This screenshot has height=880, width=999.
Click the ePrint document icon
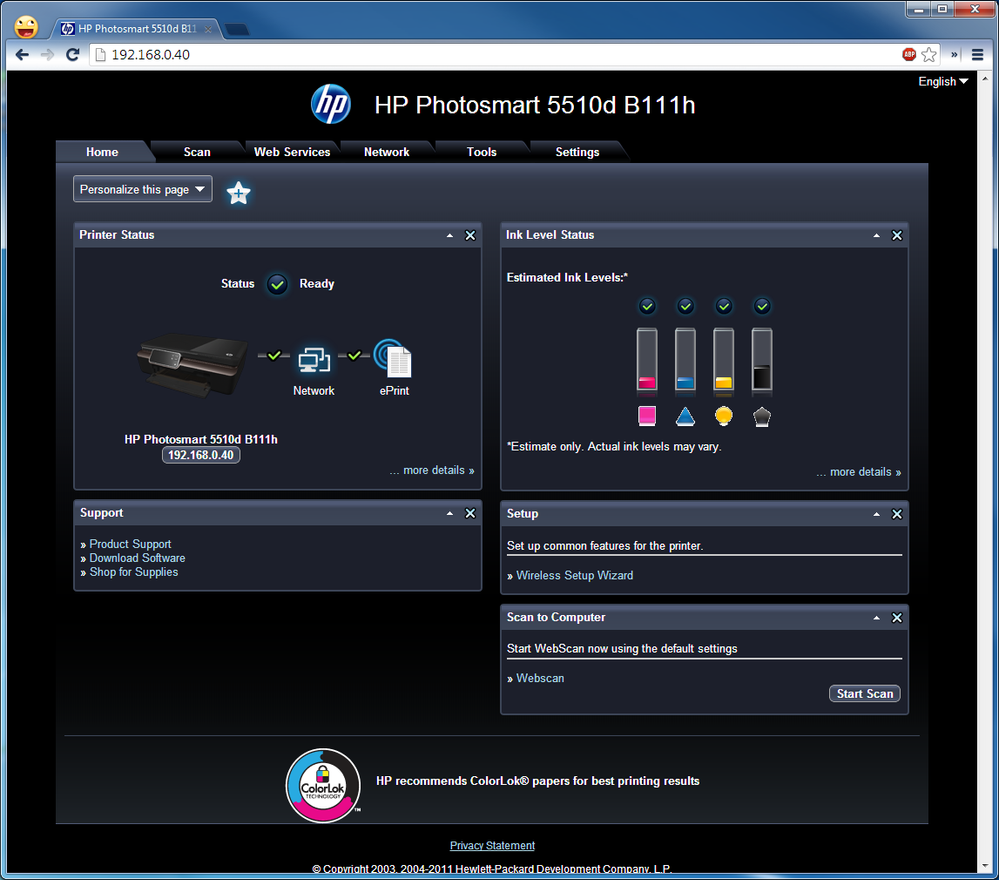(x=392, y=358)
